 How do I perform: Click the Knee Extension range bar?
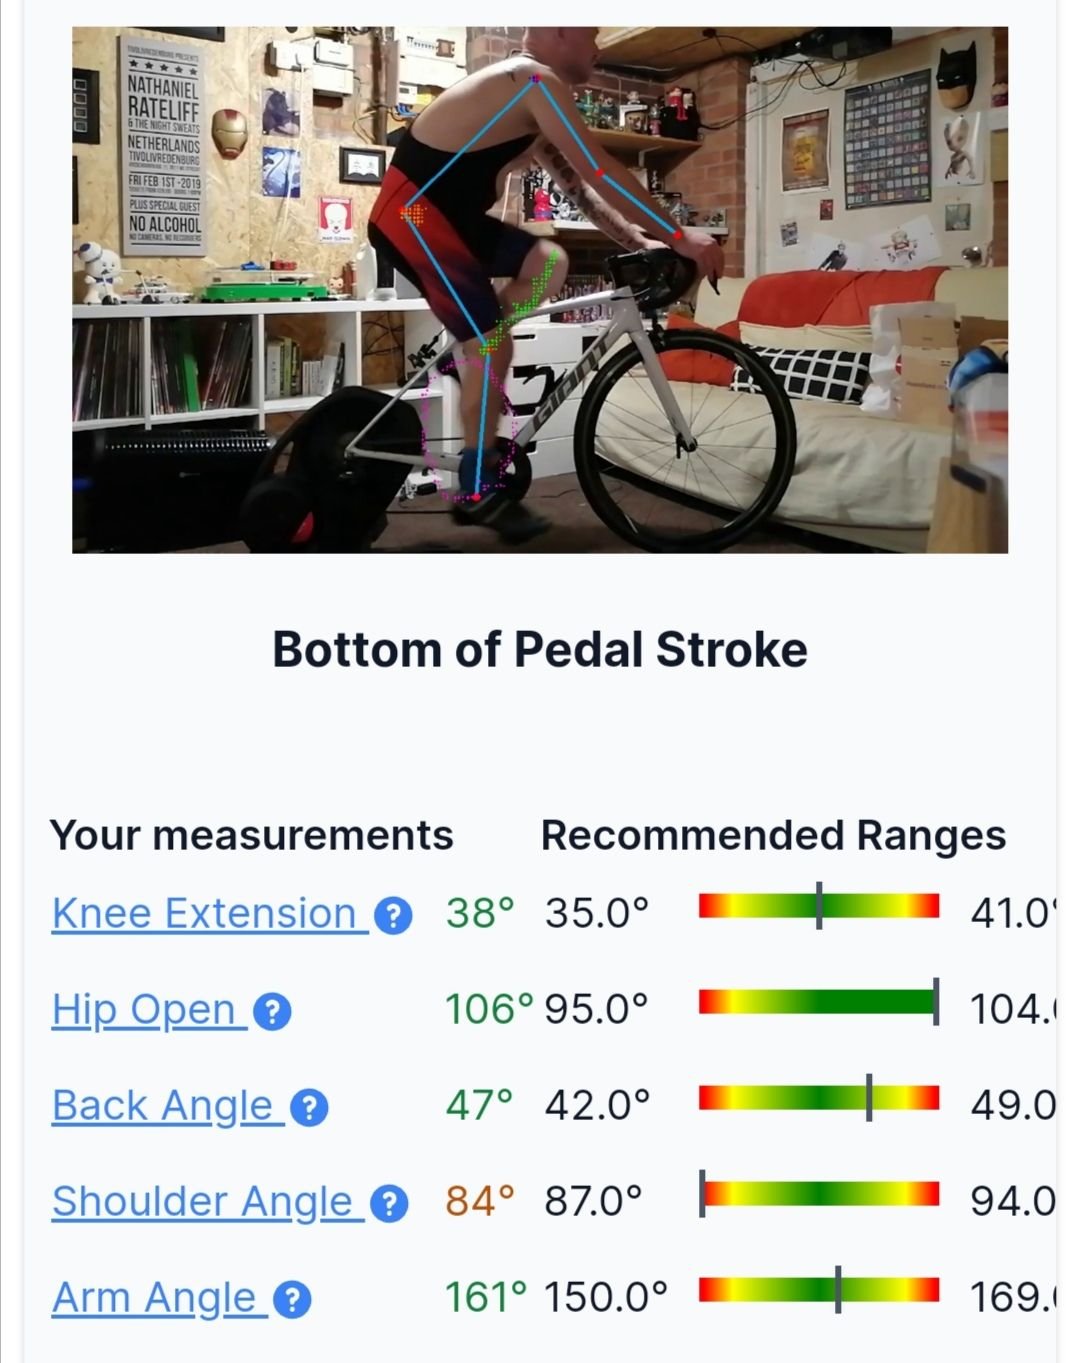pos(819,906)
